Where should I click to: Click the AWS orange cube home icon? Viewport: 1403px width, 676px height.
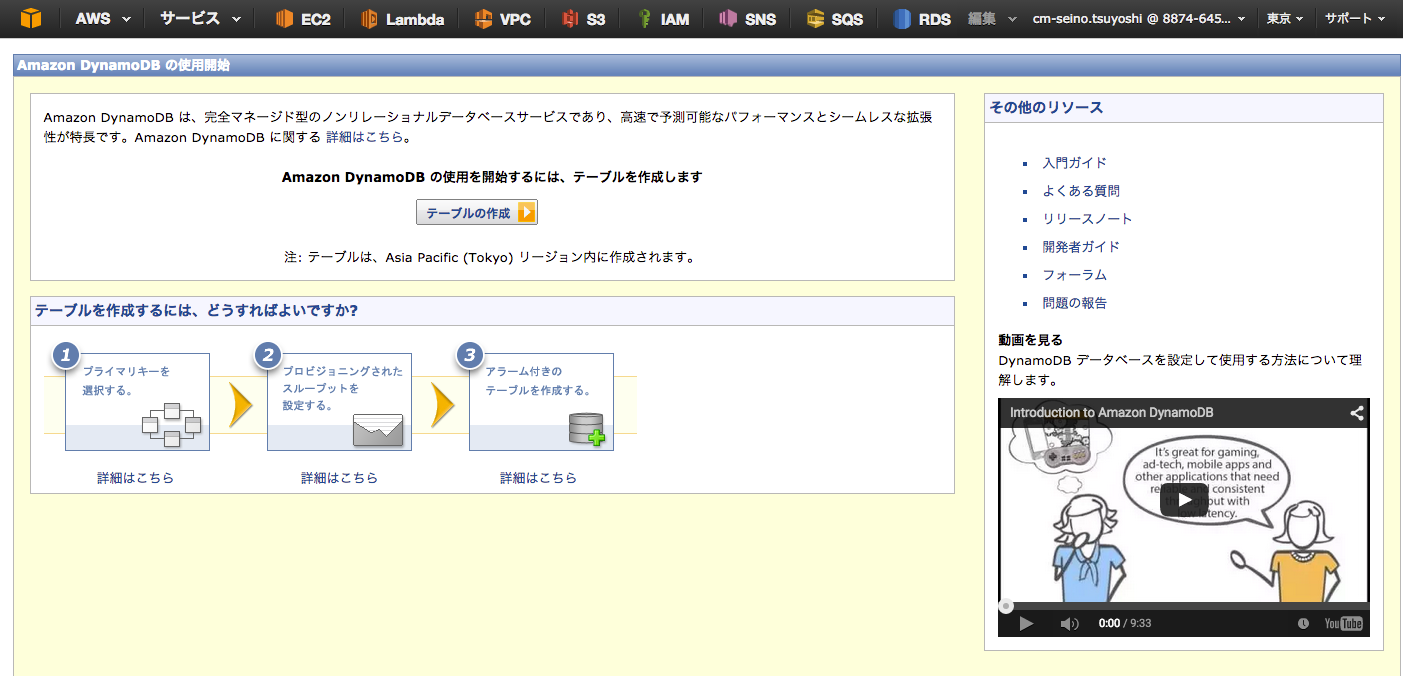pos(31,18)
